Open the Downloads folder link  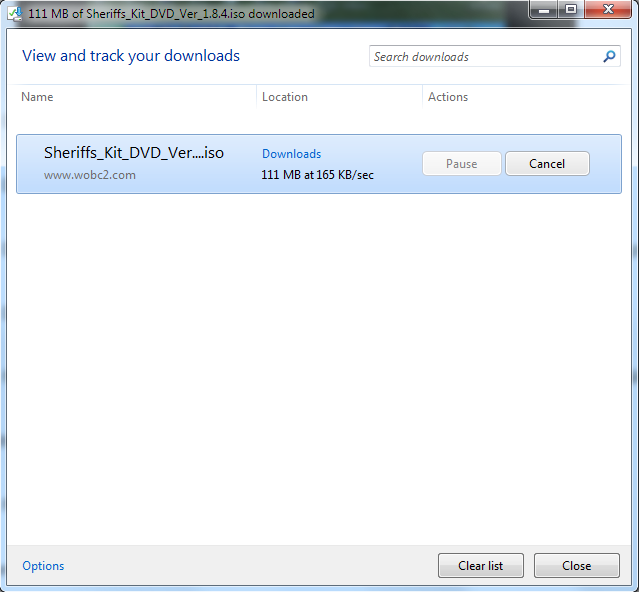[x=291, y=154]
